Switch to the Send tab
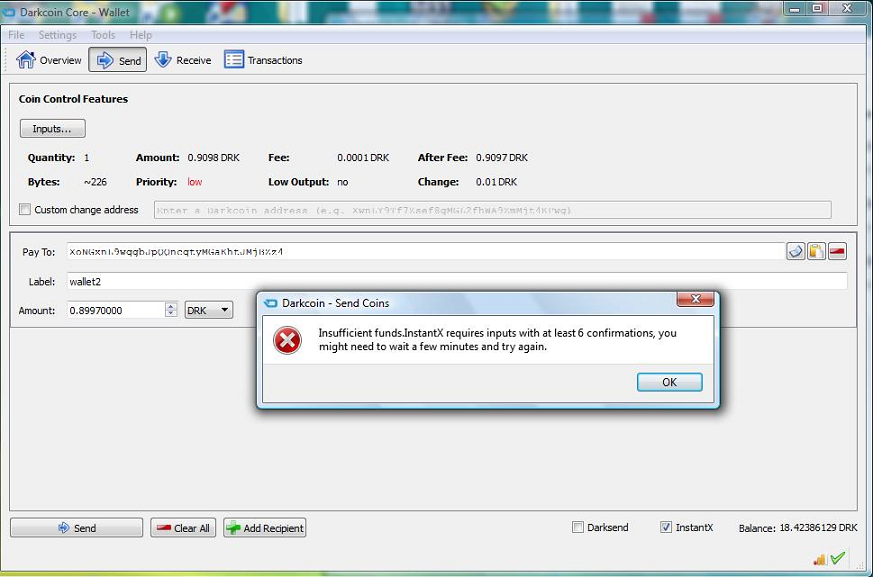This screenshot has width=873, height=577. 117,60
